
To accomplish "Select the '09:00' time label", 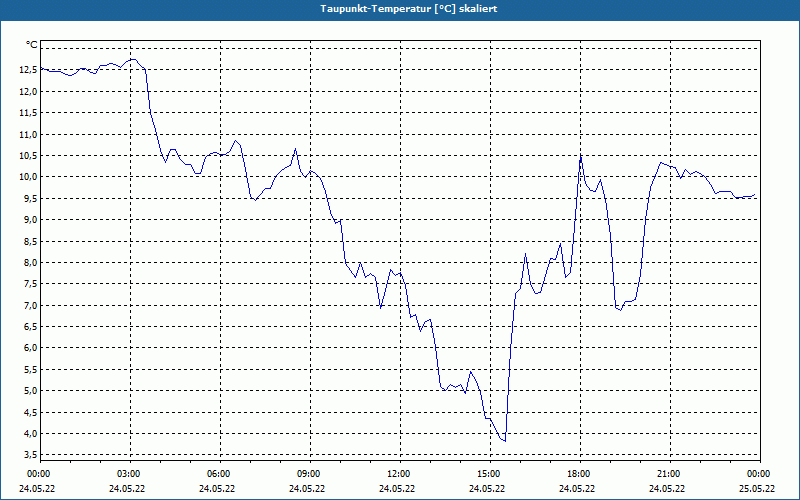I will pos(308,474).
